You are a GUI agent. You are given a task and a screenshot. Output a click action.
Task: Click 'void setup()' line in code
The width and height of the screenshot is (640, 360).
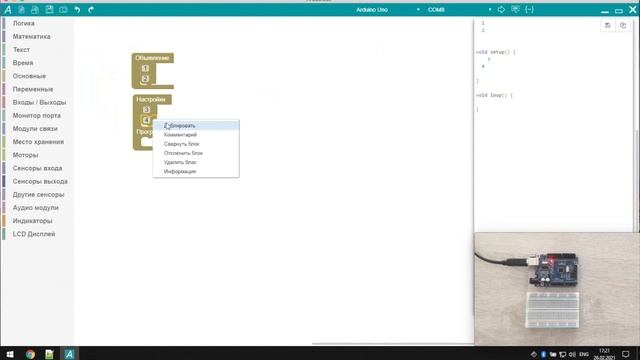pos(496,52)
